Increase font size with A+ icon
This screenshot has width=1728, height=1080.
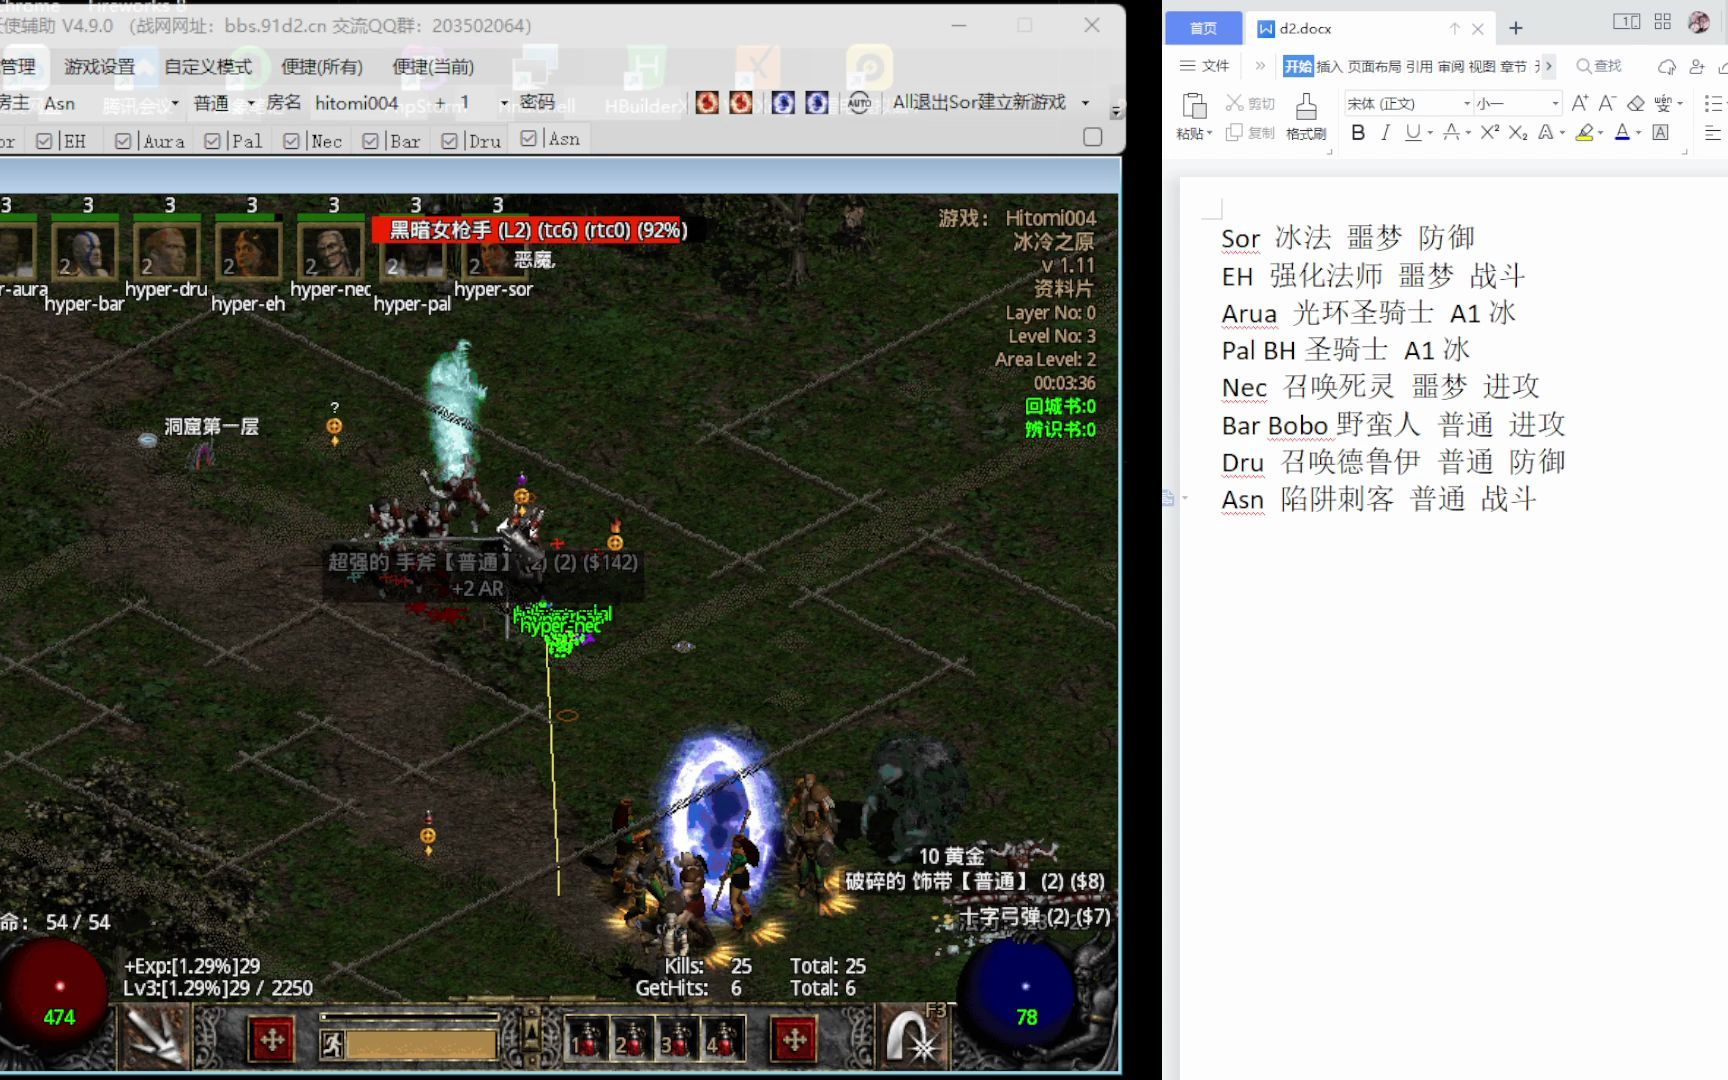1580,103
